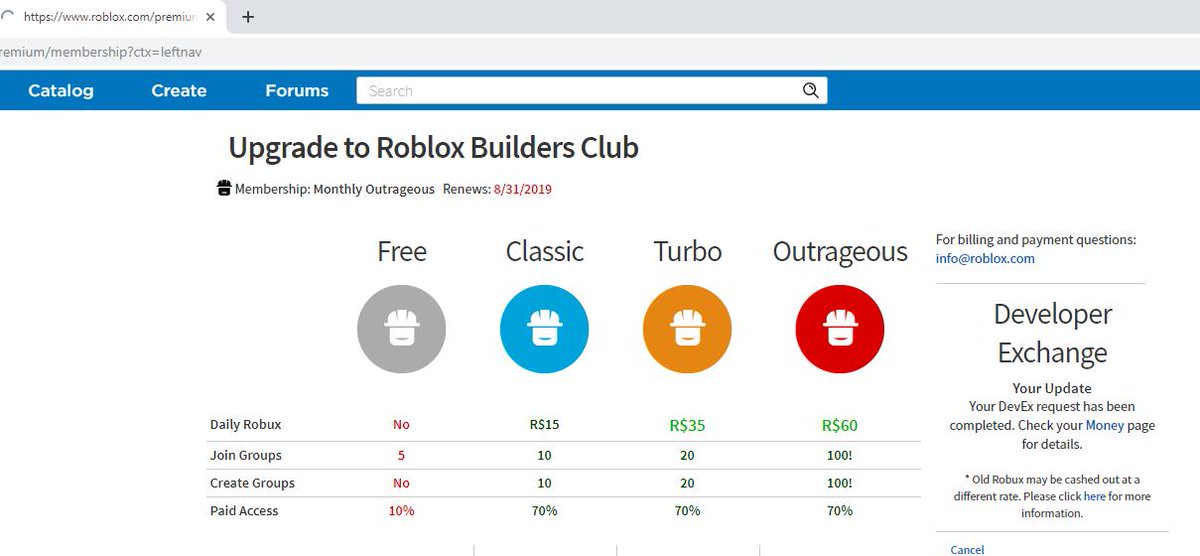
Task: Click the 'Your Update' heading
Action: click(x=1052, y=388)
